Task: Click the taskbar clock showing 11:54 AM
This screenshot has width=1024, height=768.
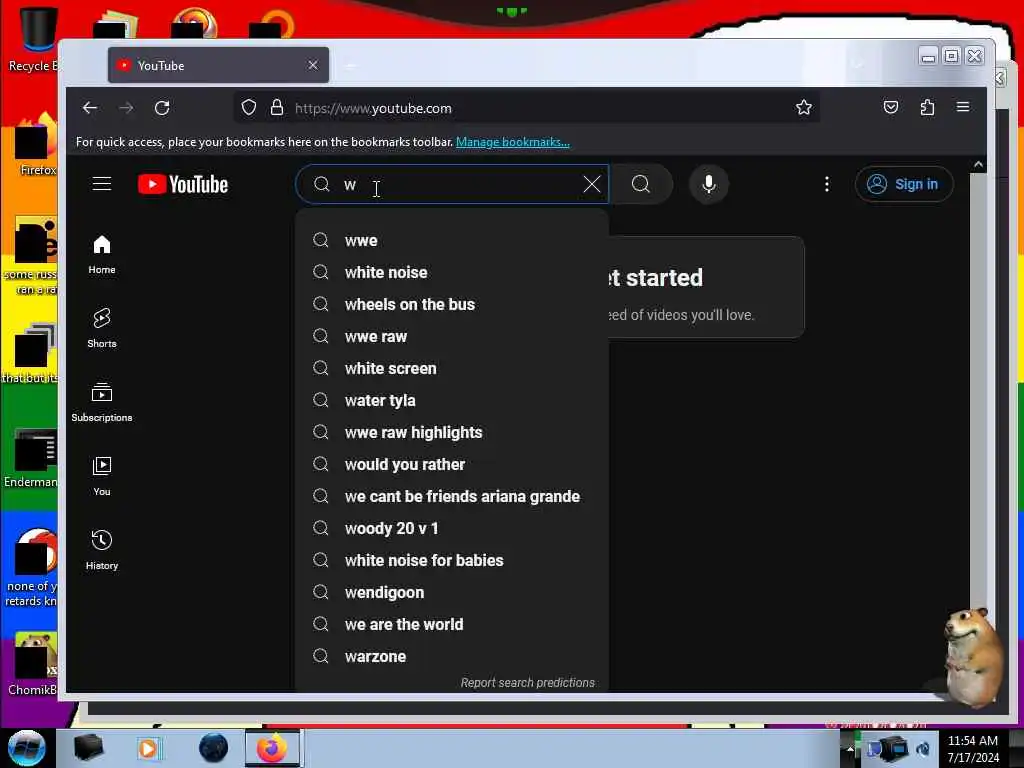Action: click(973, 749)
